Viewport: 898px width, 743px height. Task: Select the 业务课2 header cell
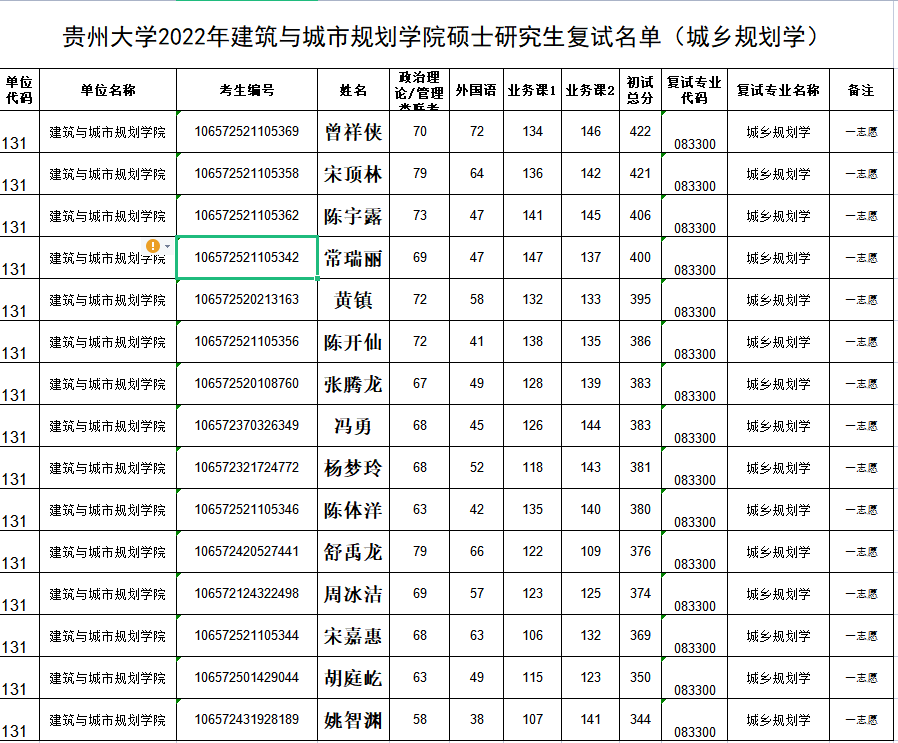click(590, 90)
